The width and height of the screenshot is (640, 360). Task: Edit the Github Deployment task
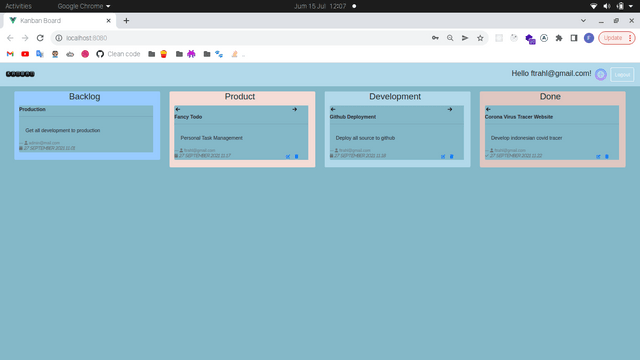coord(443,156)
